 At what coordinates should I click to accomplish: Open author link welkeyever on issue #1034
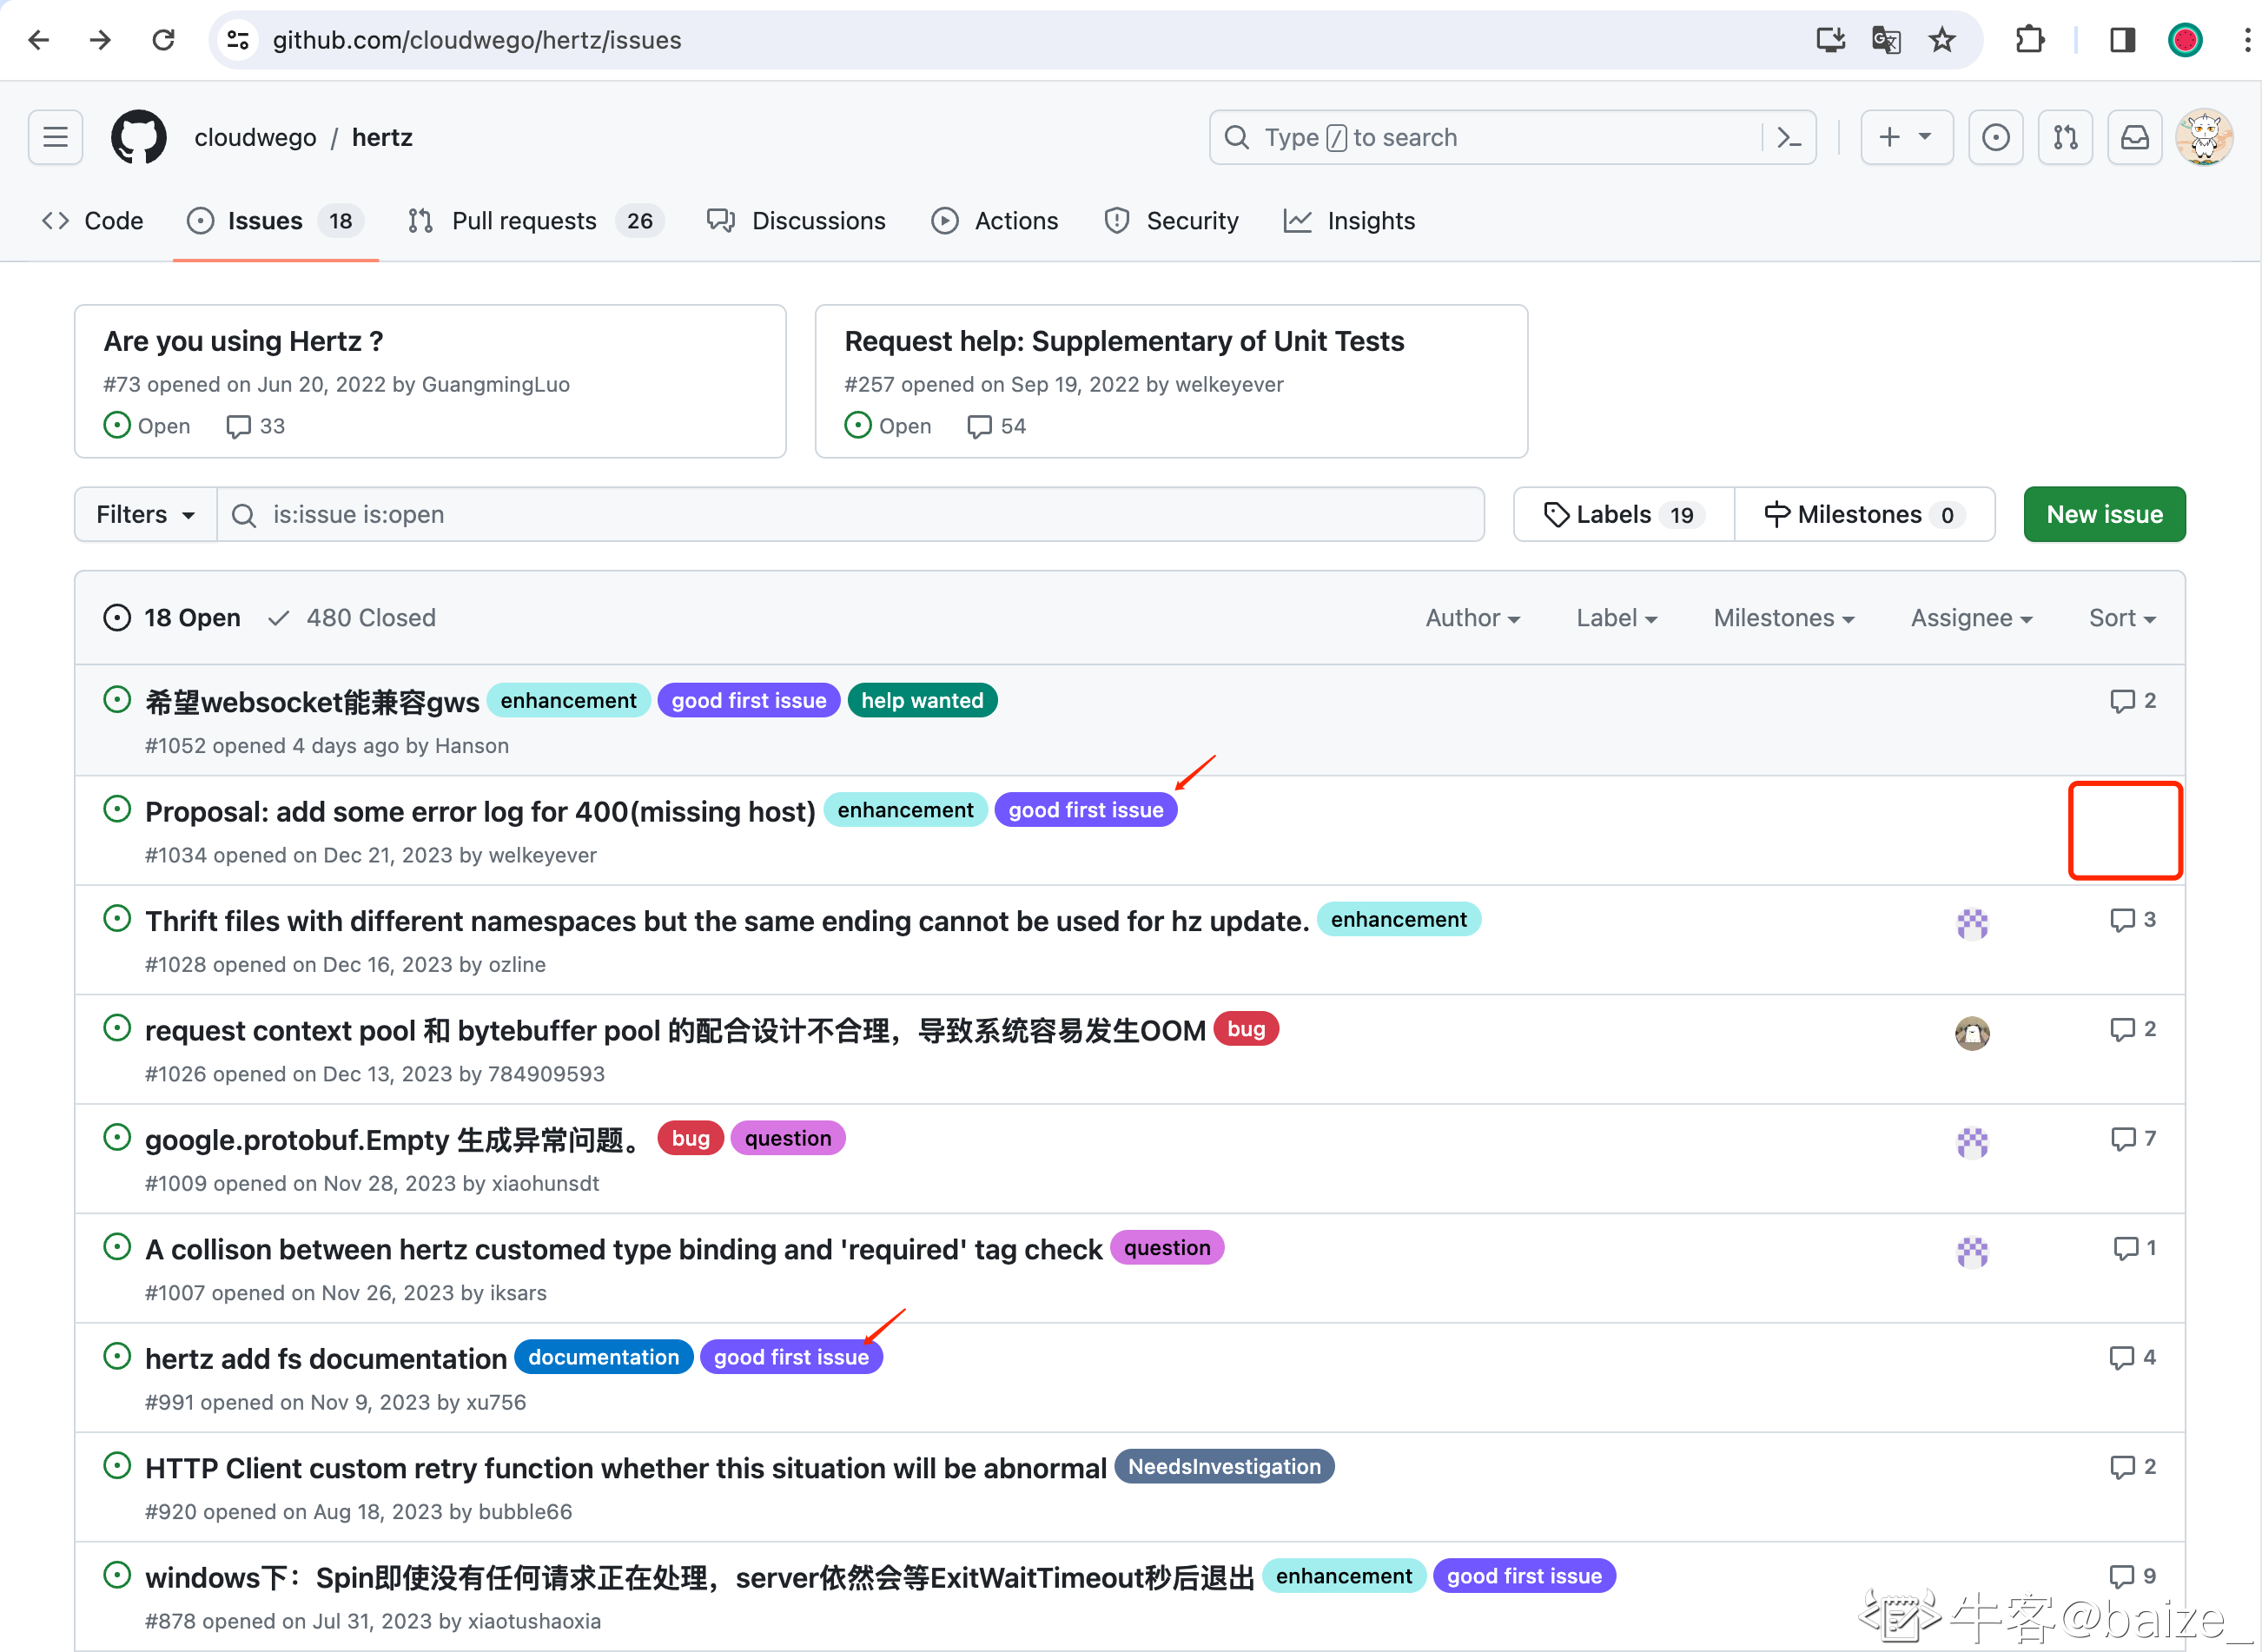[x=542, y=855]
